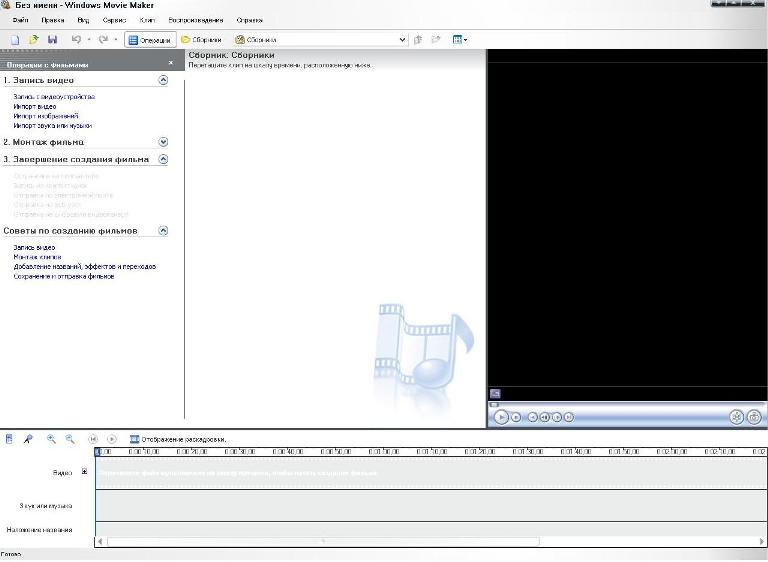Open the Запись видео tips link

click(x=34, y=247)
